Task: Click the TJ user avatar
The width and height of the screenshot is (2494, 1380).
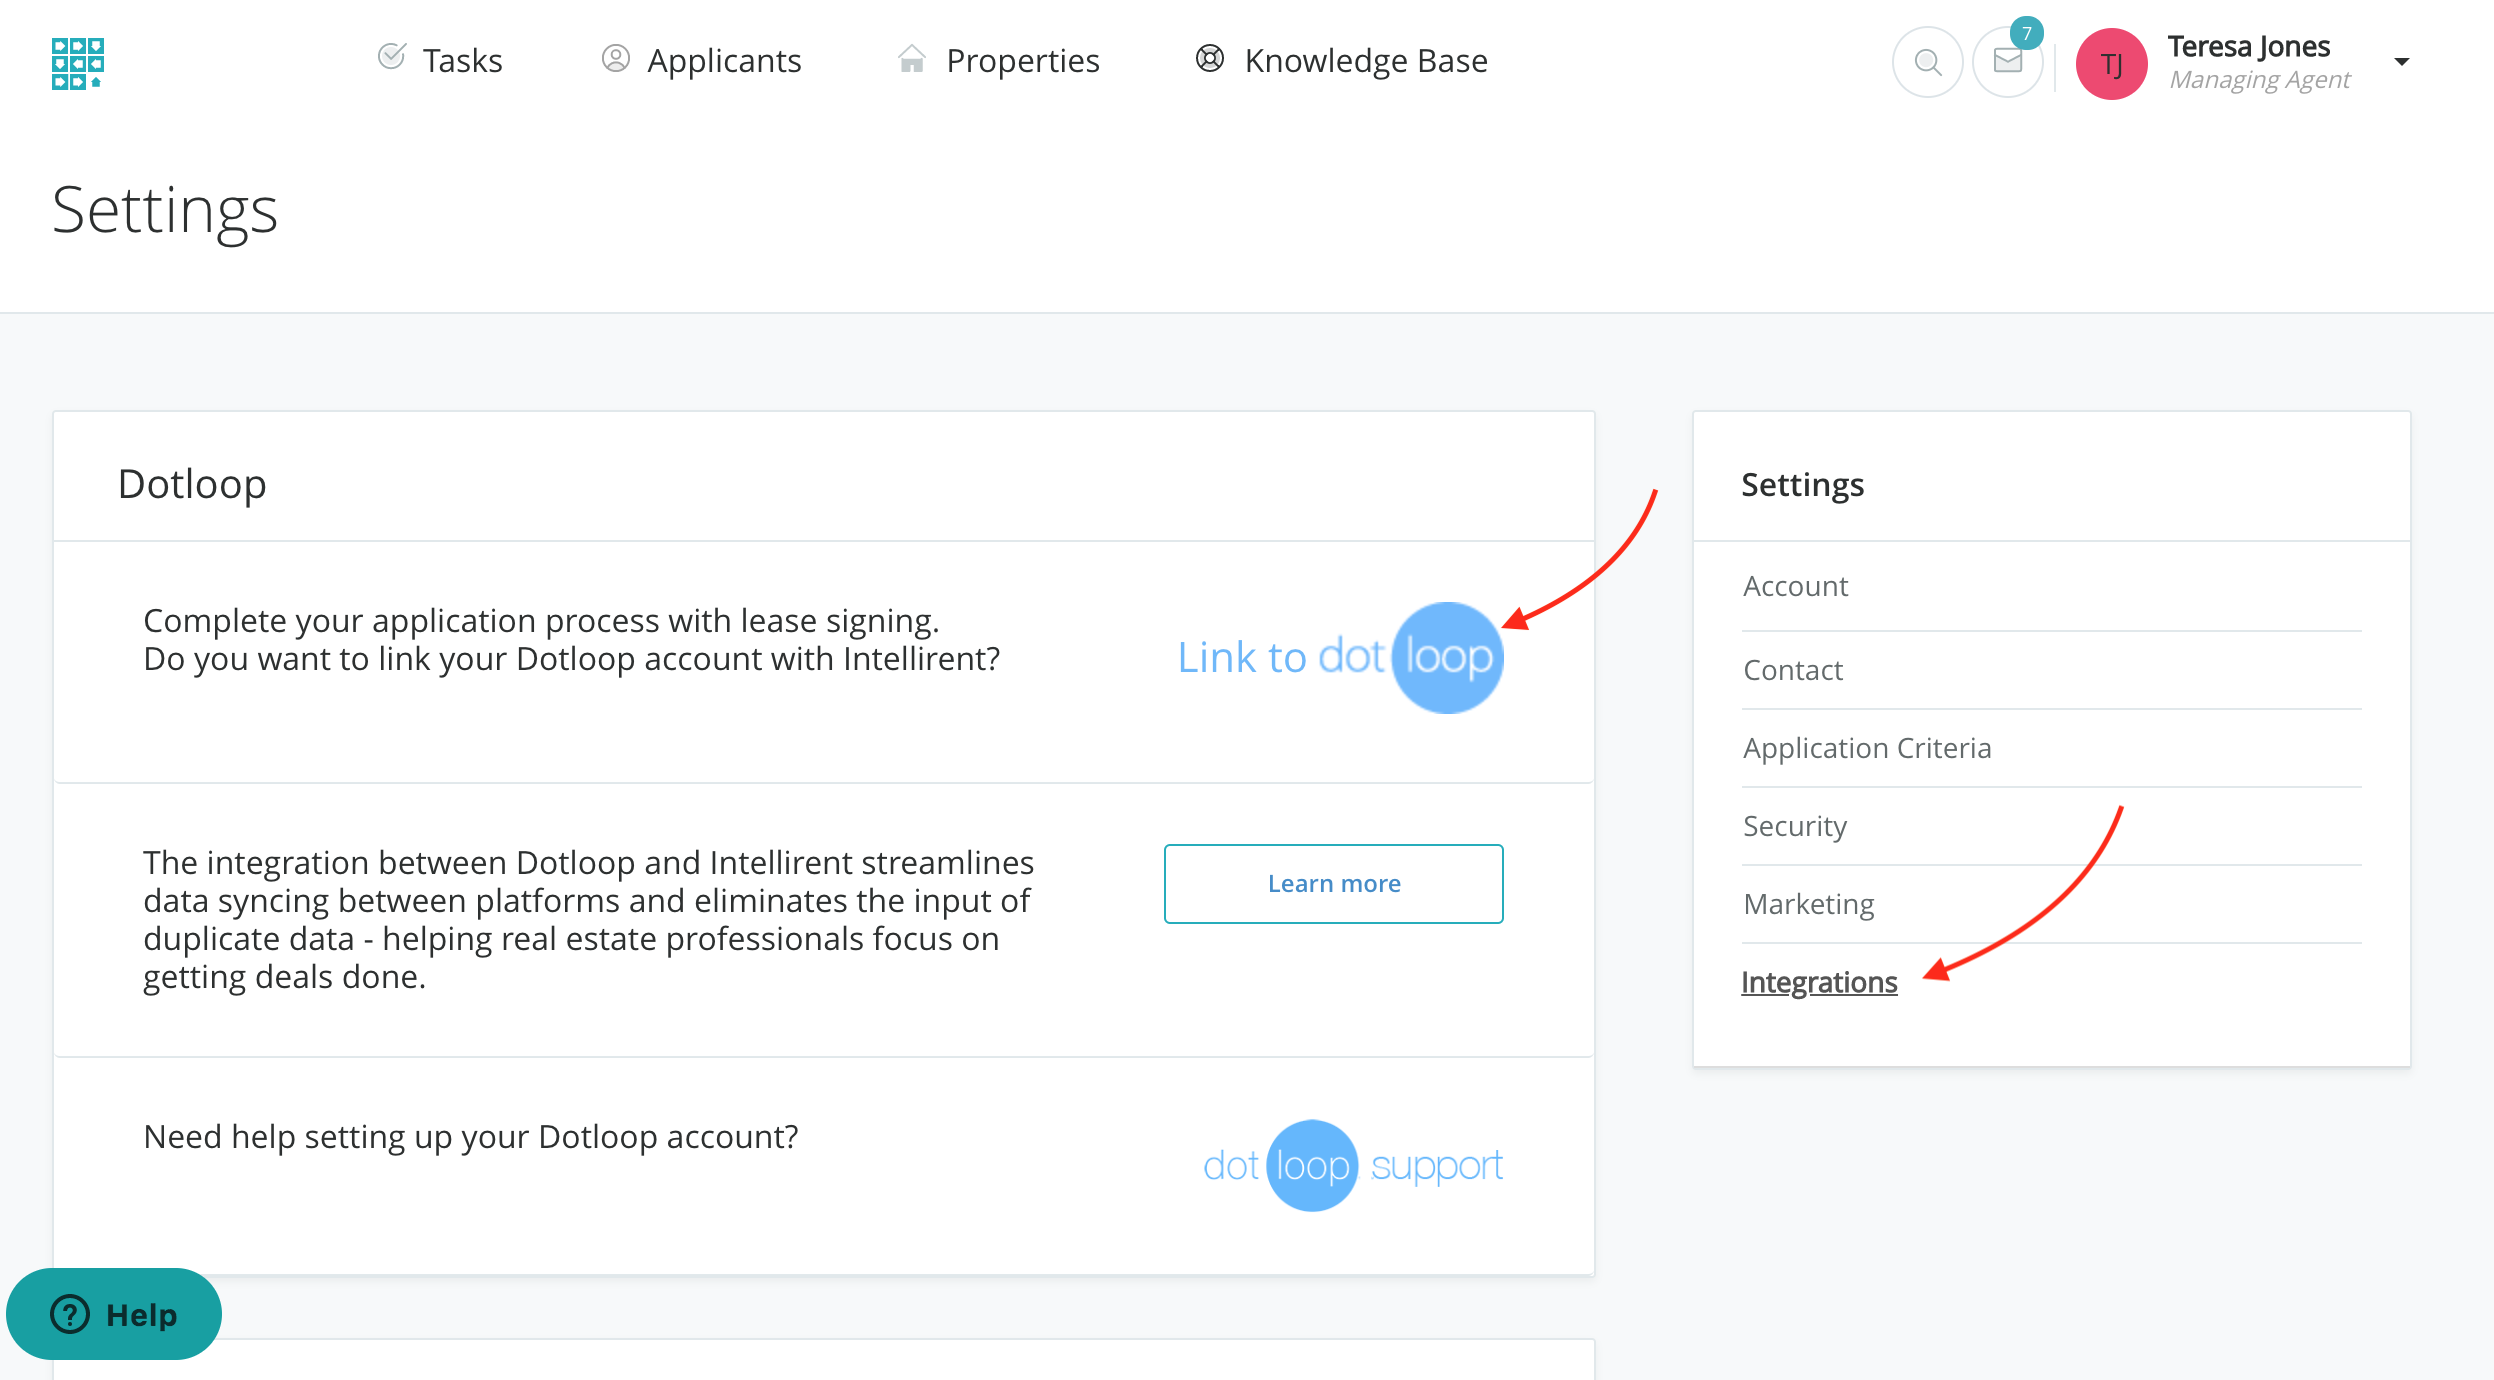Action: click(x=2111, y=64)
